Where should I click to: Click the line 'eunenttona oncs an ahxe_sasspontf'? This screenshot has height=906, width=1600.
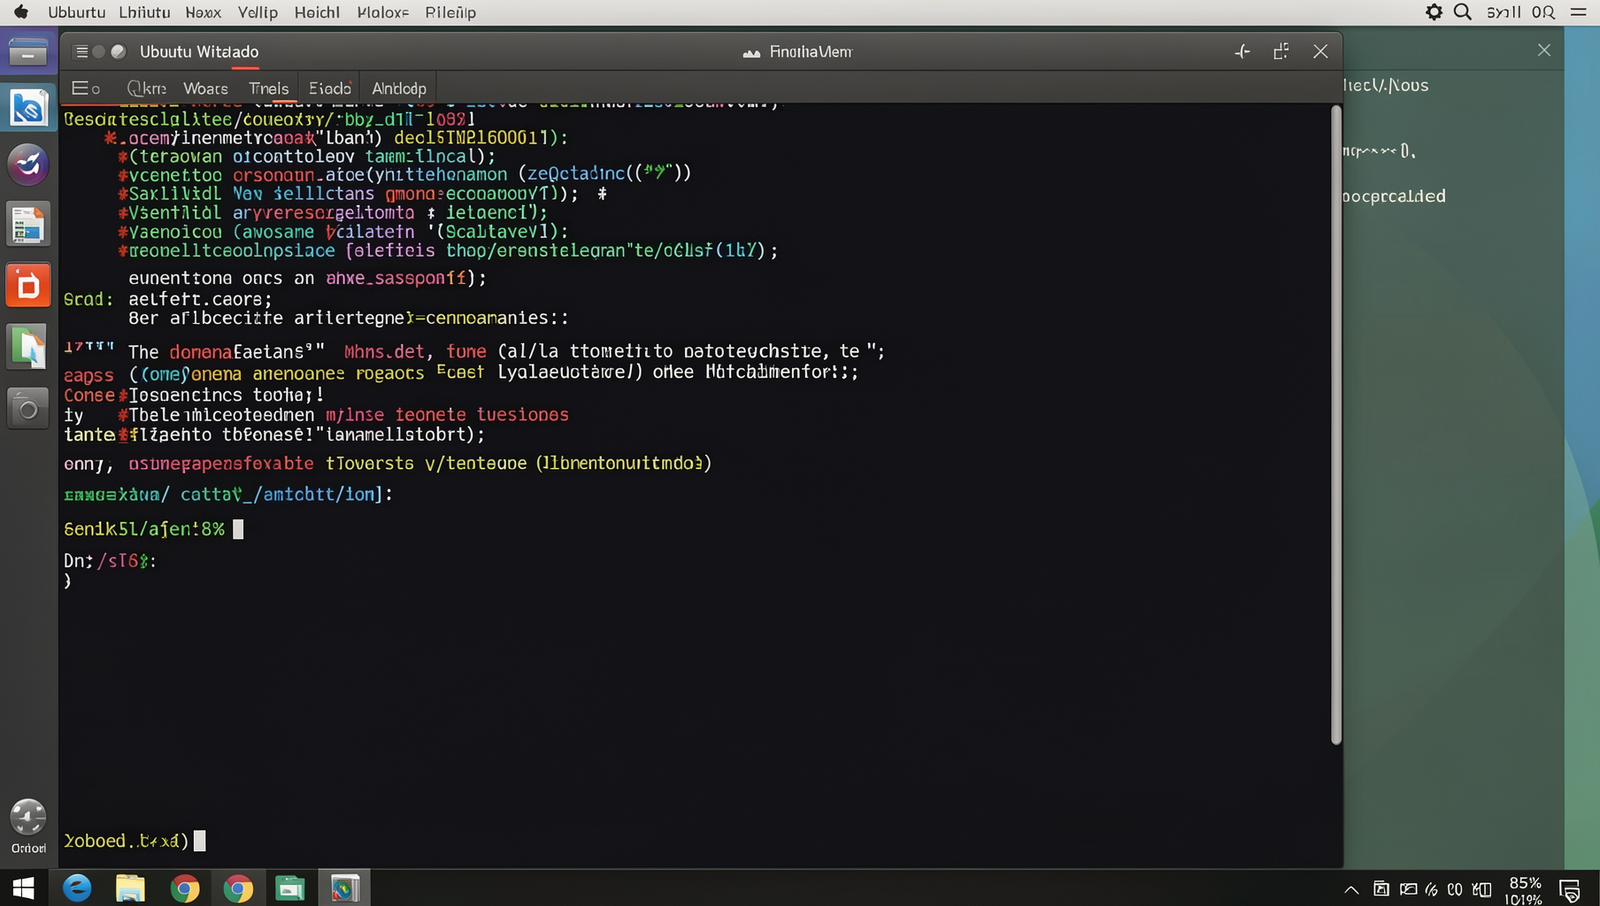pos(307,278)
